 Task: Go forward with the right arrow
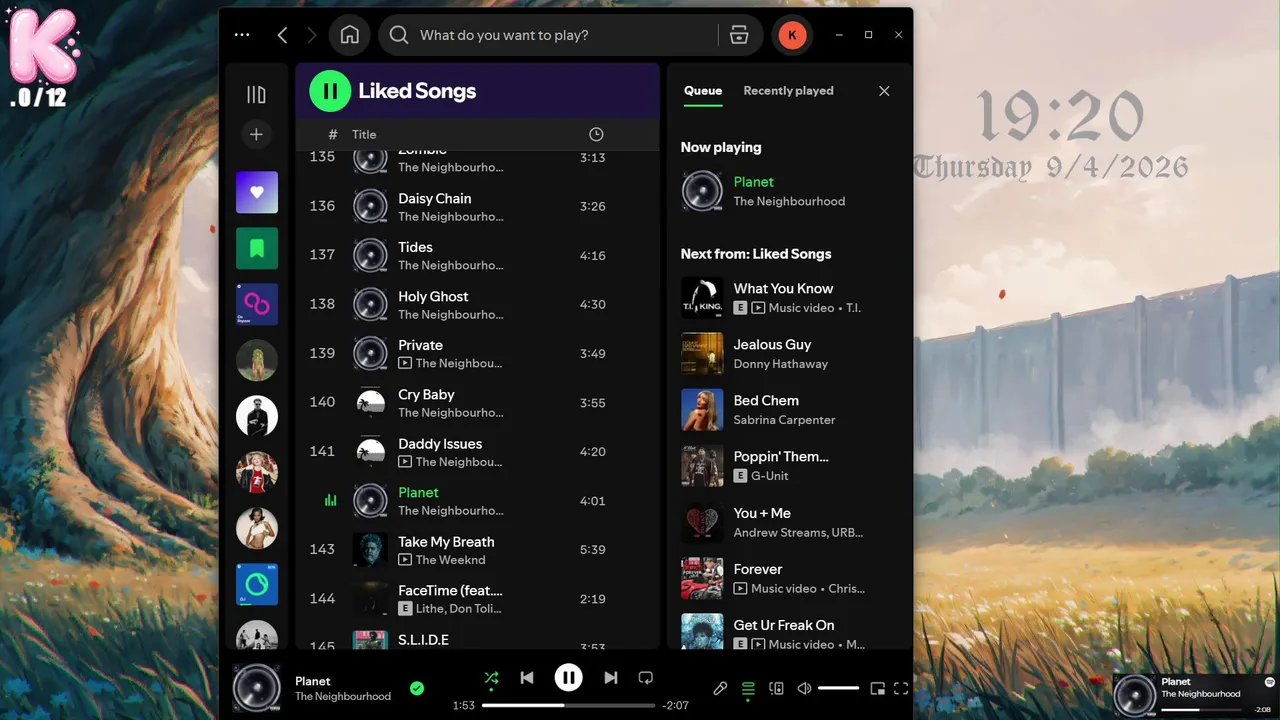[311, 35]
